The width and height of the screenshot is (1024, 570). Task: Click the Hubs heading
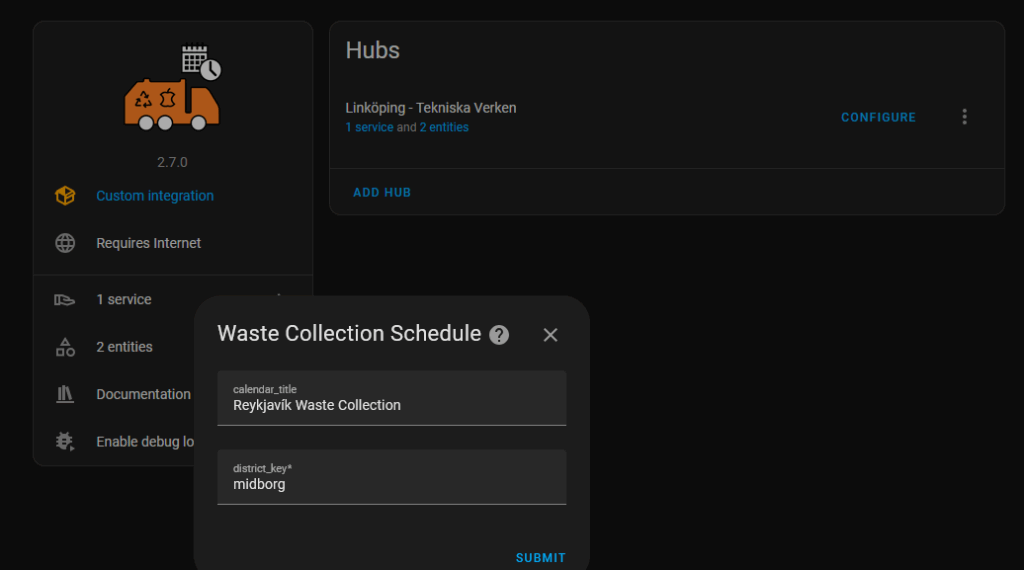coord(372,50)
